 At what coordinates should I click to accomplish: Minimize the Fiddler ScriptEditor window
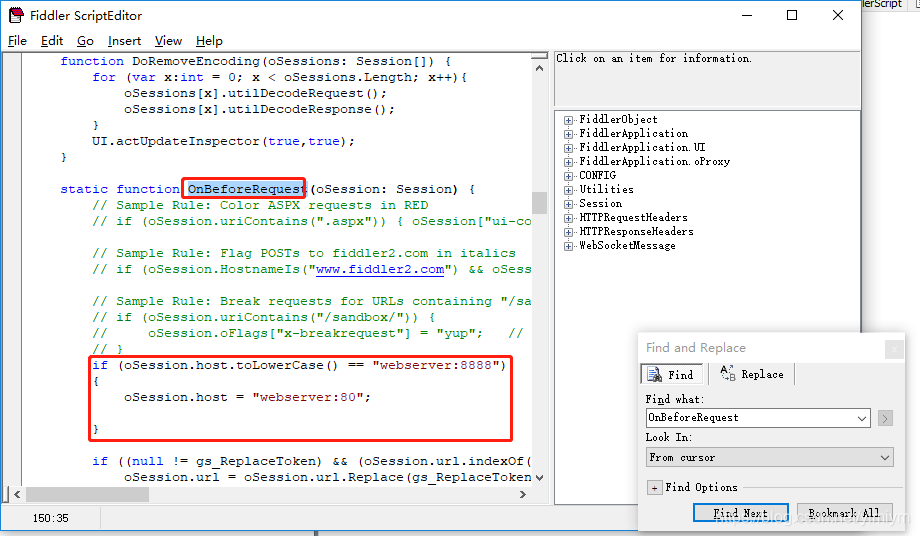click(747, 15)
